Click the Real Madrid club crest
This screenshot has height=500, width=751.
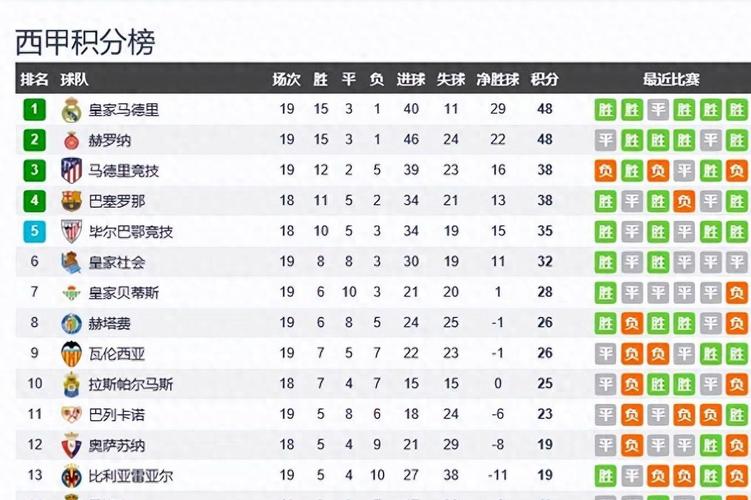pos(71,110)
